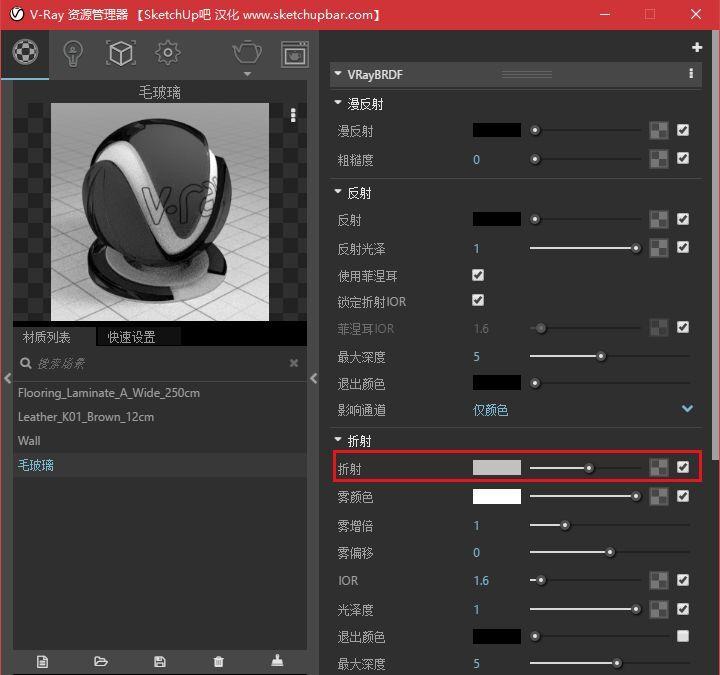The height and width of the screenshot is (675, 720).
Task: Collapse the 漫反射 section
Action: click(338, 102)
